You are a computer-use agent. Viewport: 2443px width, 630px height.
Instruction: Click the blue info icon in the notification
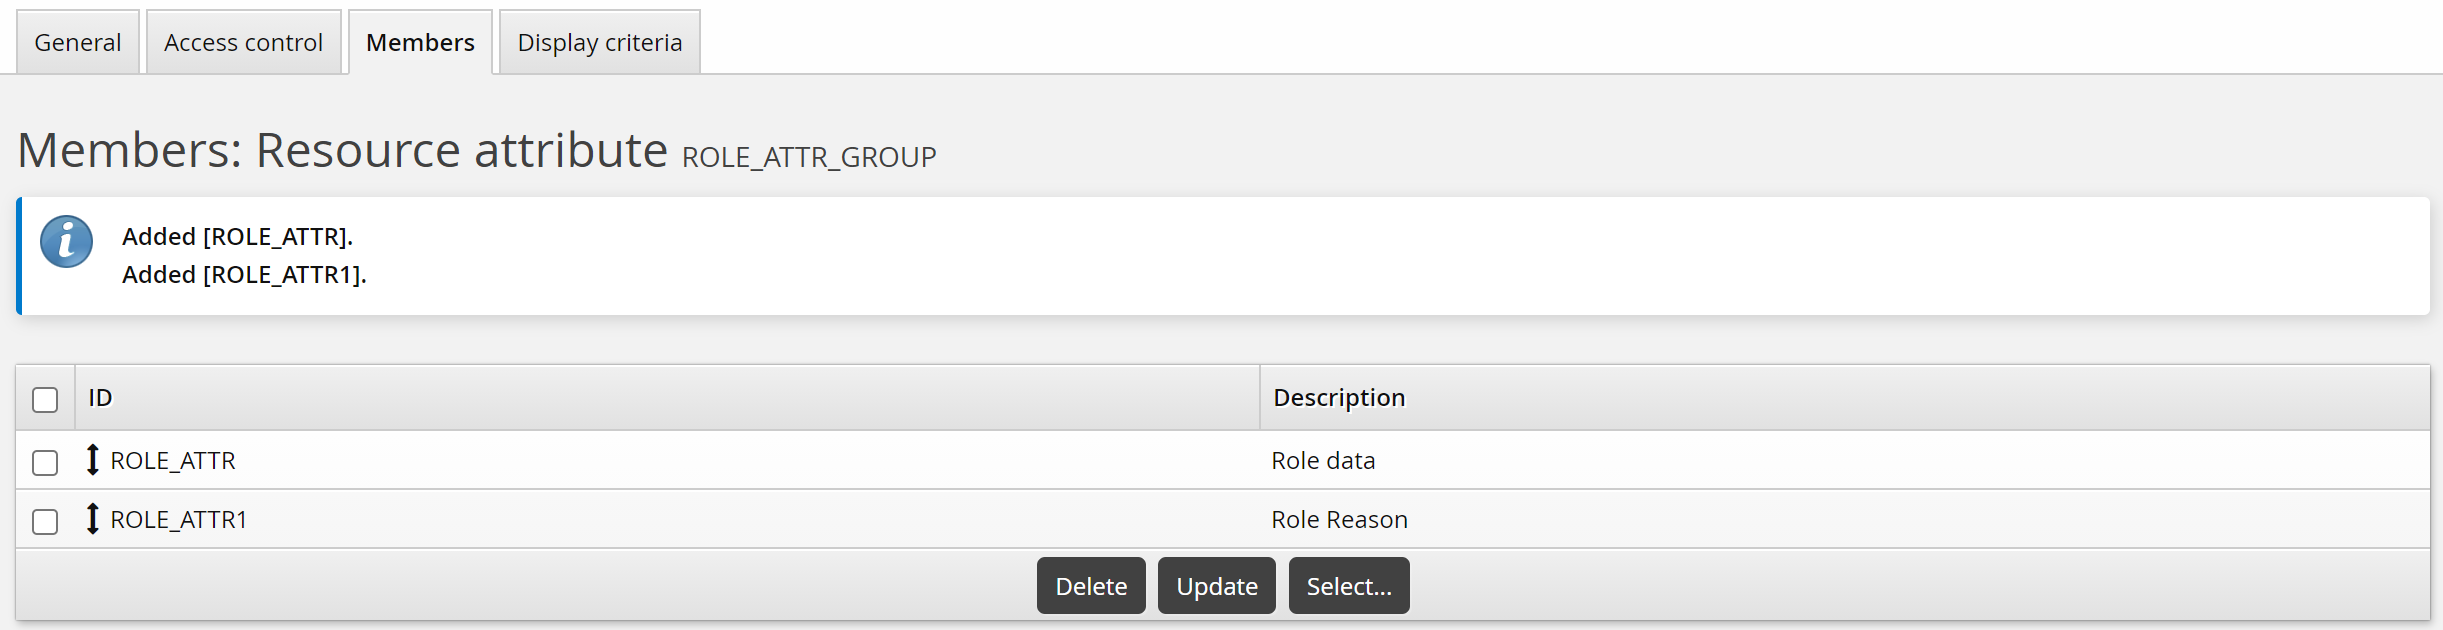click(66, 242)
